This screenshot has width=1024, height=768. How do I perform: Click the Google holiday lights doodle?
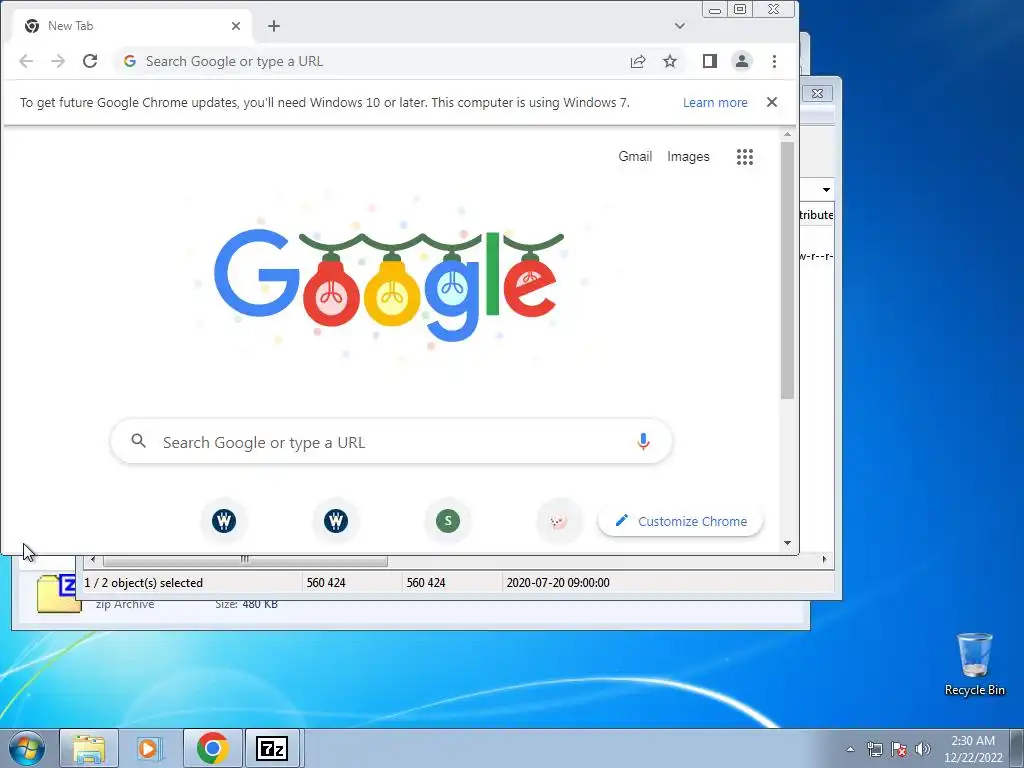coord(389,285)
